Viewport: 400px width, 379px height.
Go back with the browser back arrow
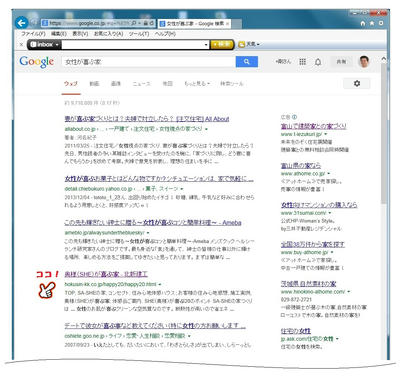click(22, 23)
